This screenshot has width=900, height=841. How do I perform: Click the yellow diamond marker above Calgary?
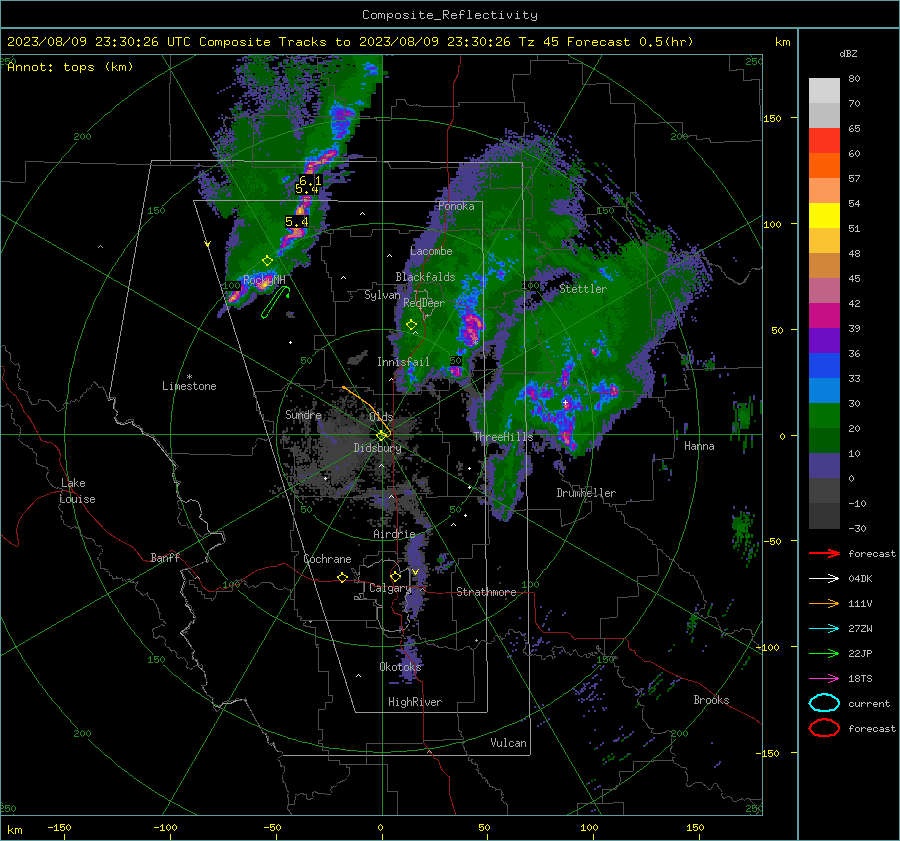coord(395,576)
